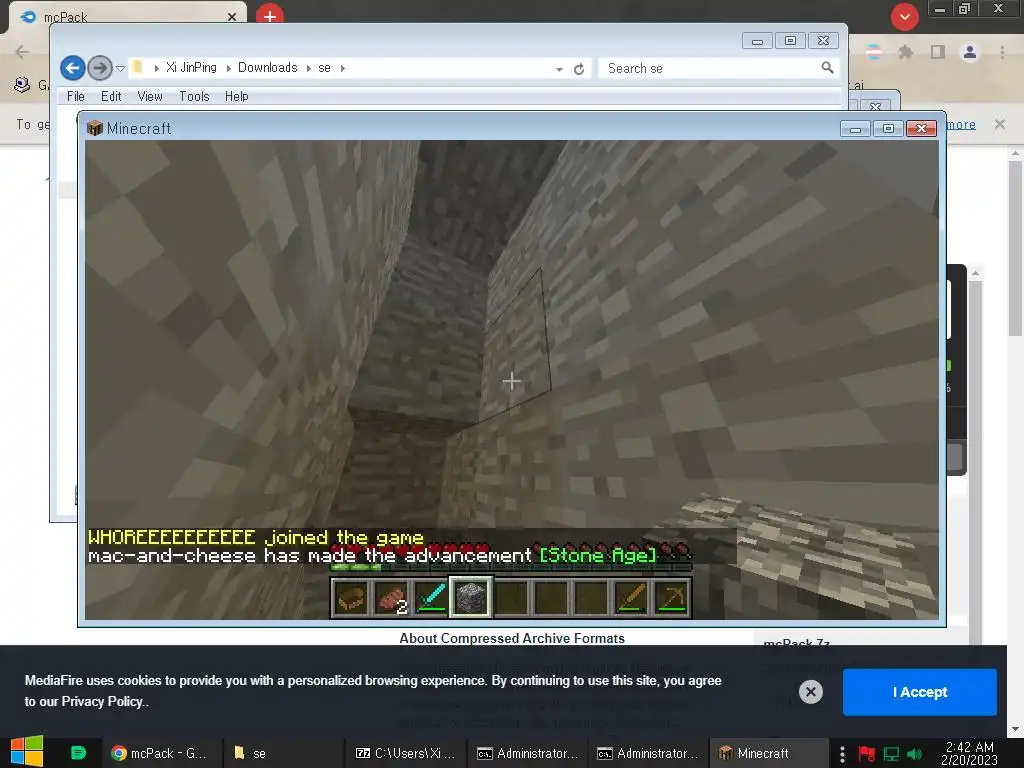Open Chrome three-dot menu

[1002, 52]
